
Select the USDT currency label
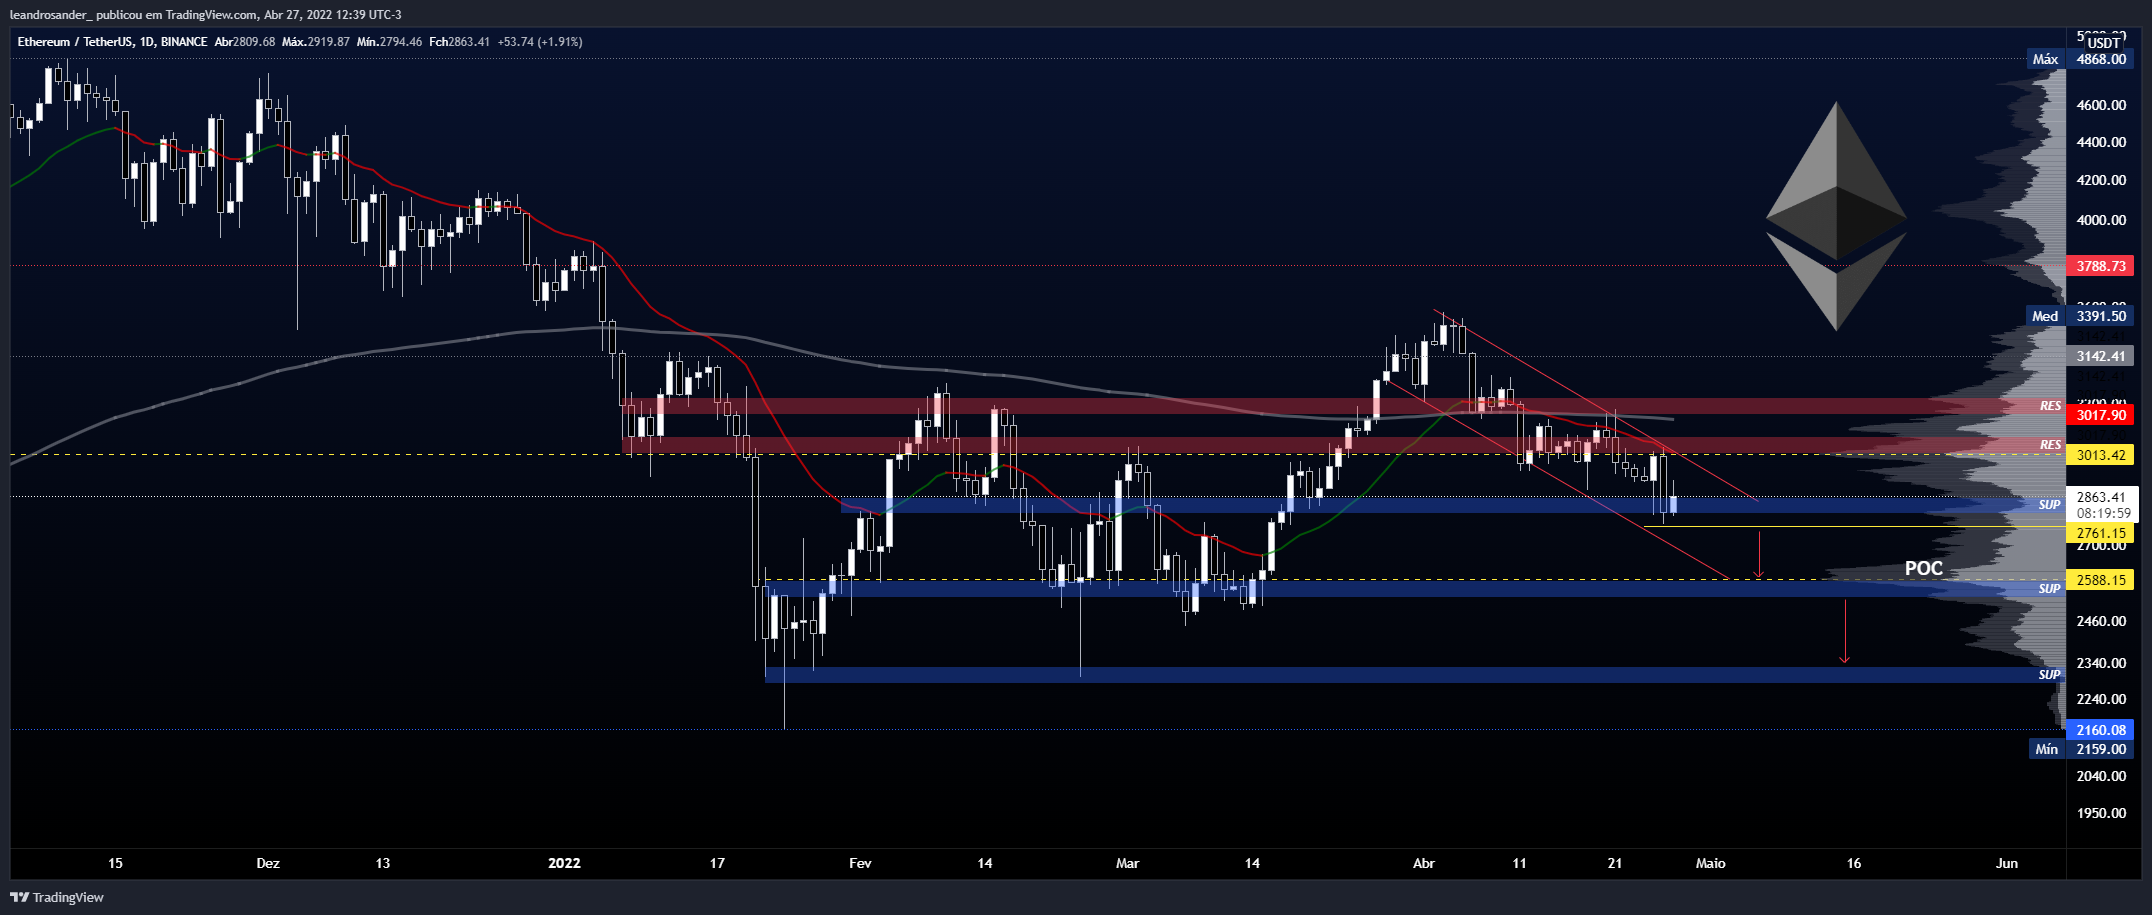(2103, 43)
